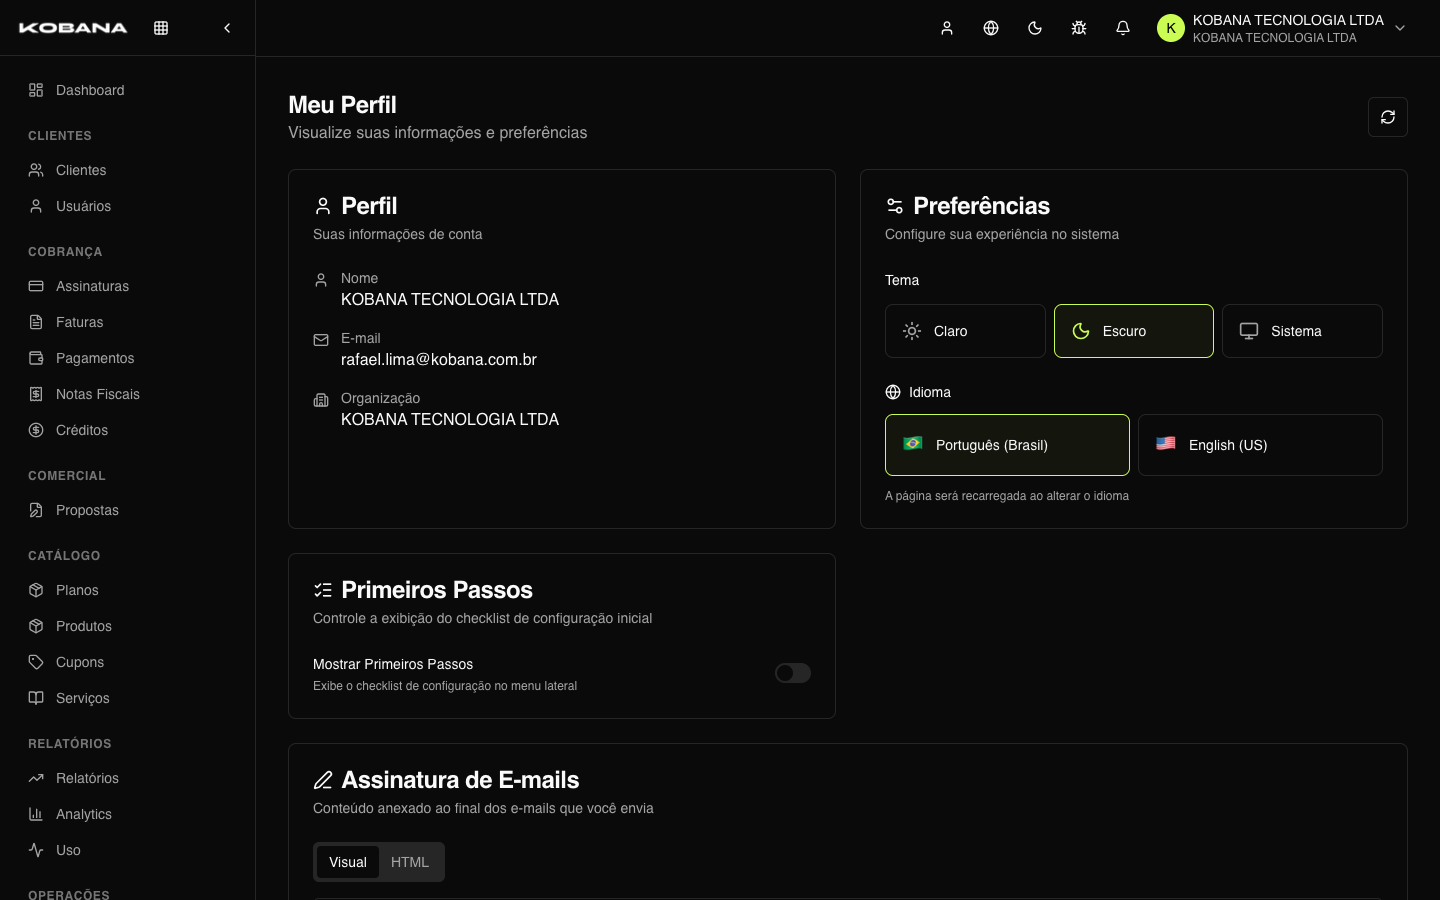Image resolution: width=1440 pixels, height=900 pixels.
Task: Click the CATÁLOGO sidebar section label
Action: pos(64,556)
